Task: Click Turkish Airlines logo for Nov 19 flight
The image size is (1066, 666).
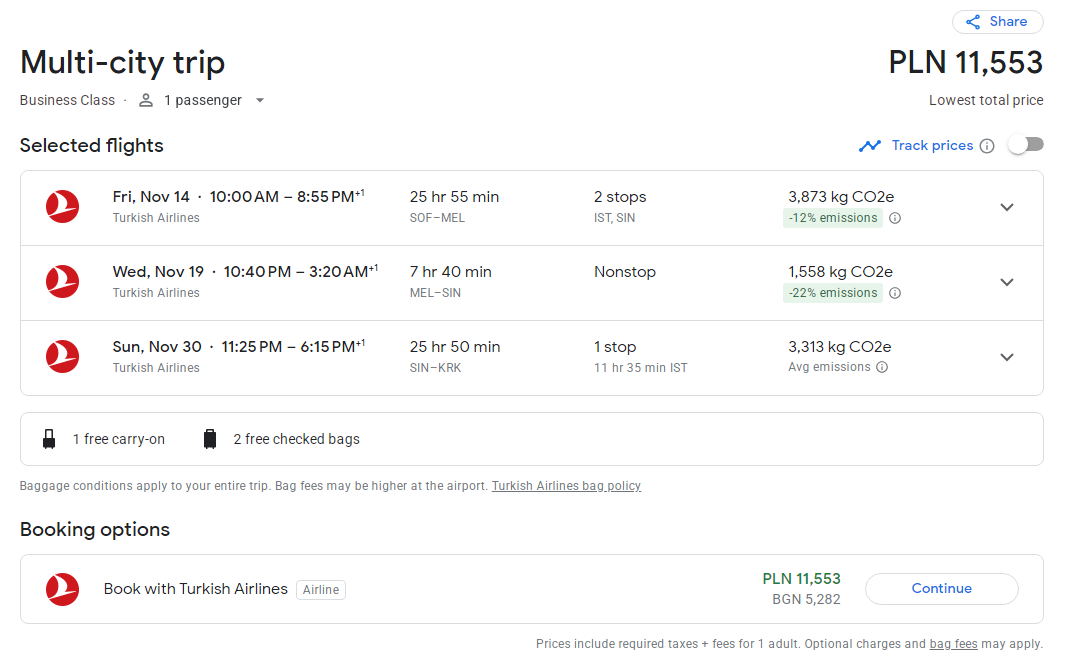Action: tap(63, 281)
